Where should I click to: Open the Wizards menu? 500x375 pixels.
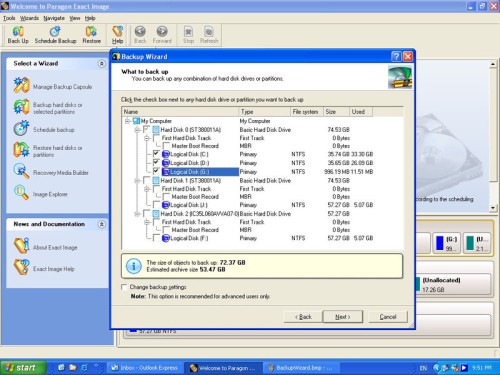click(29, 18)
